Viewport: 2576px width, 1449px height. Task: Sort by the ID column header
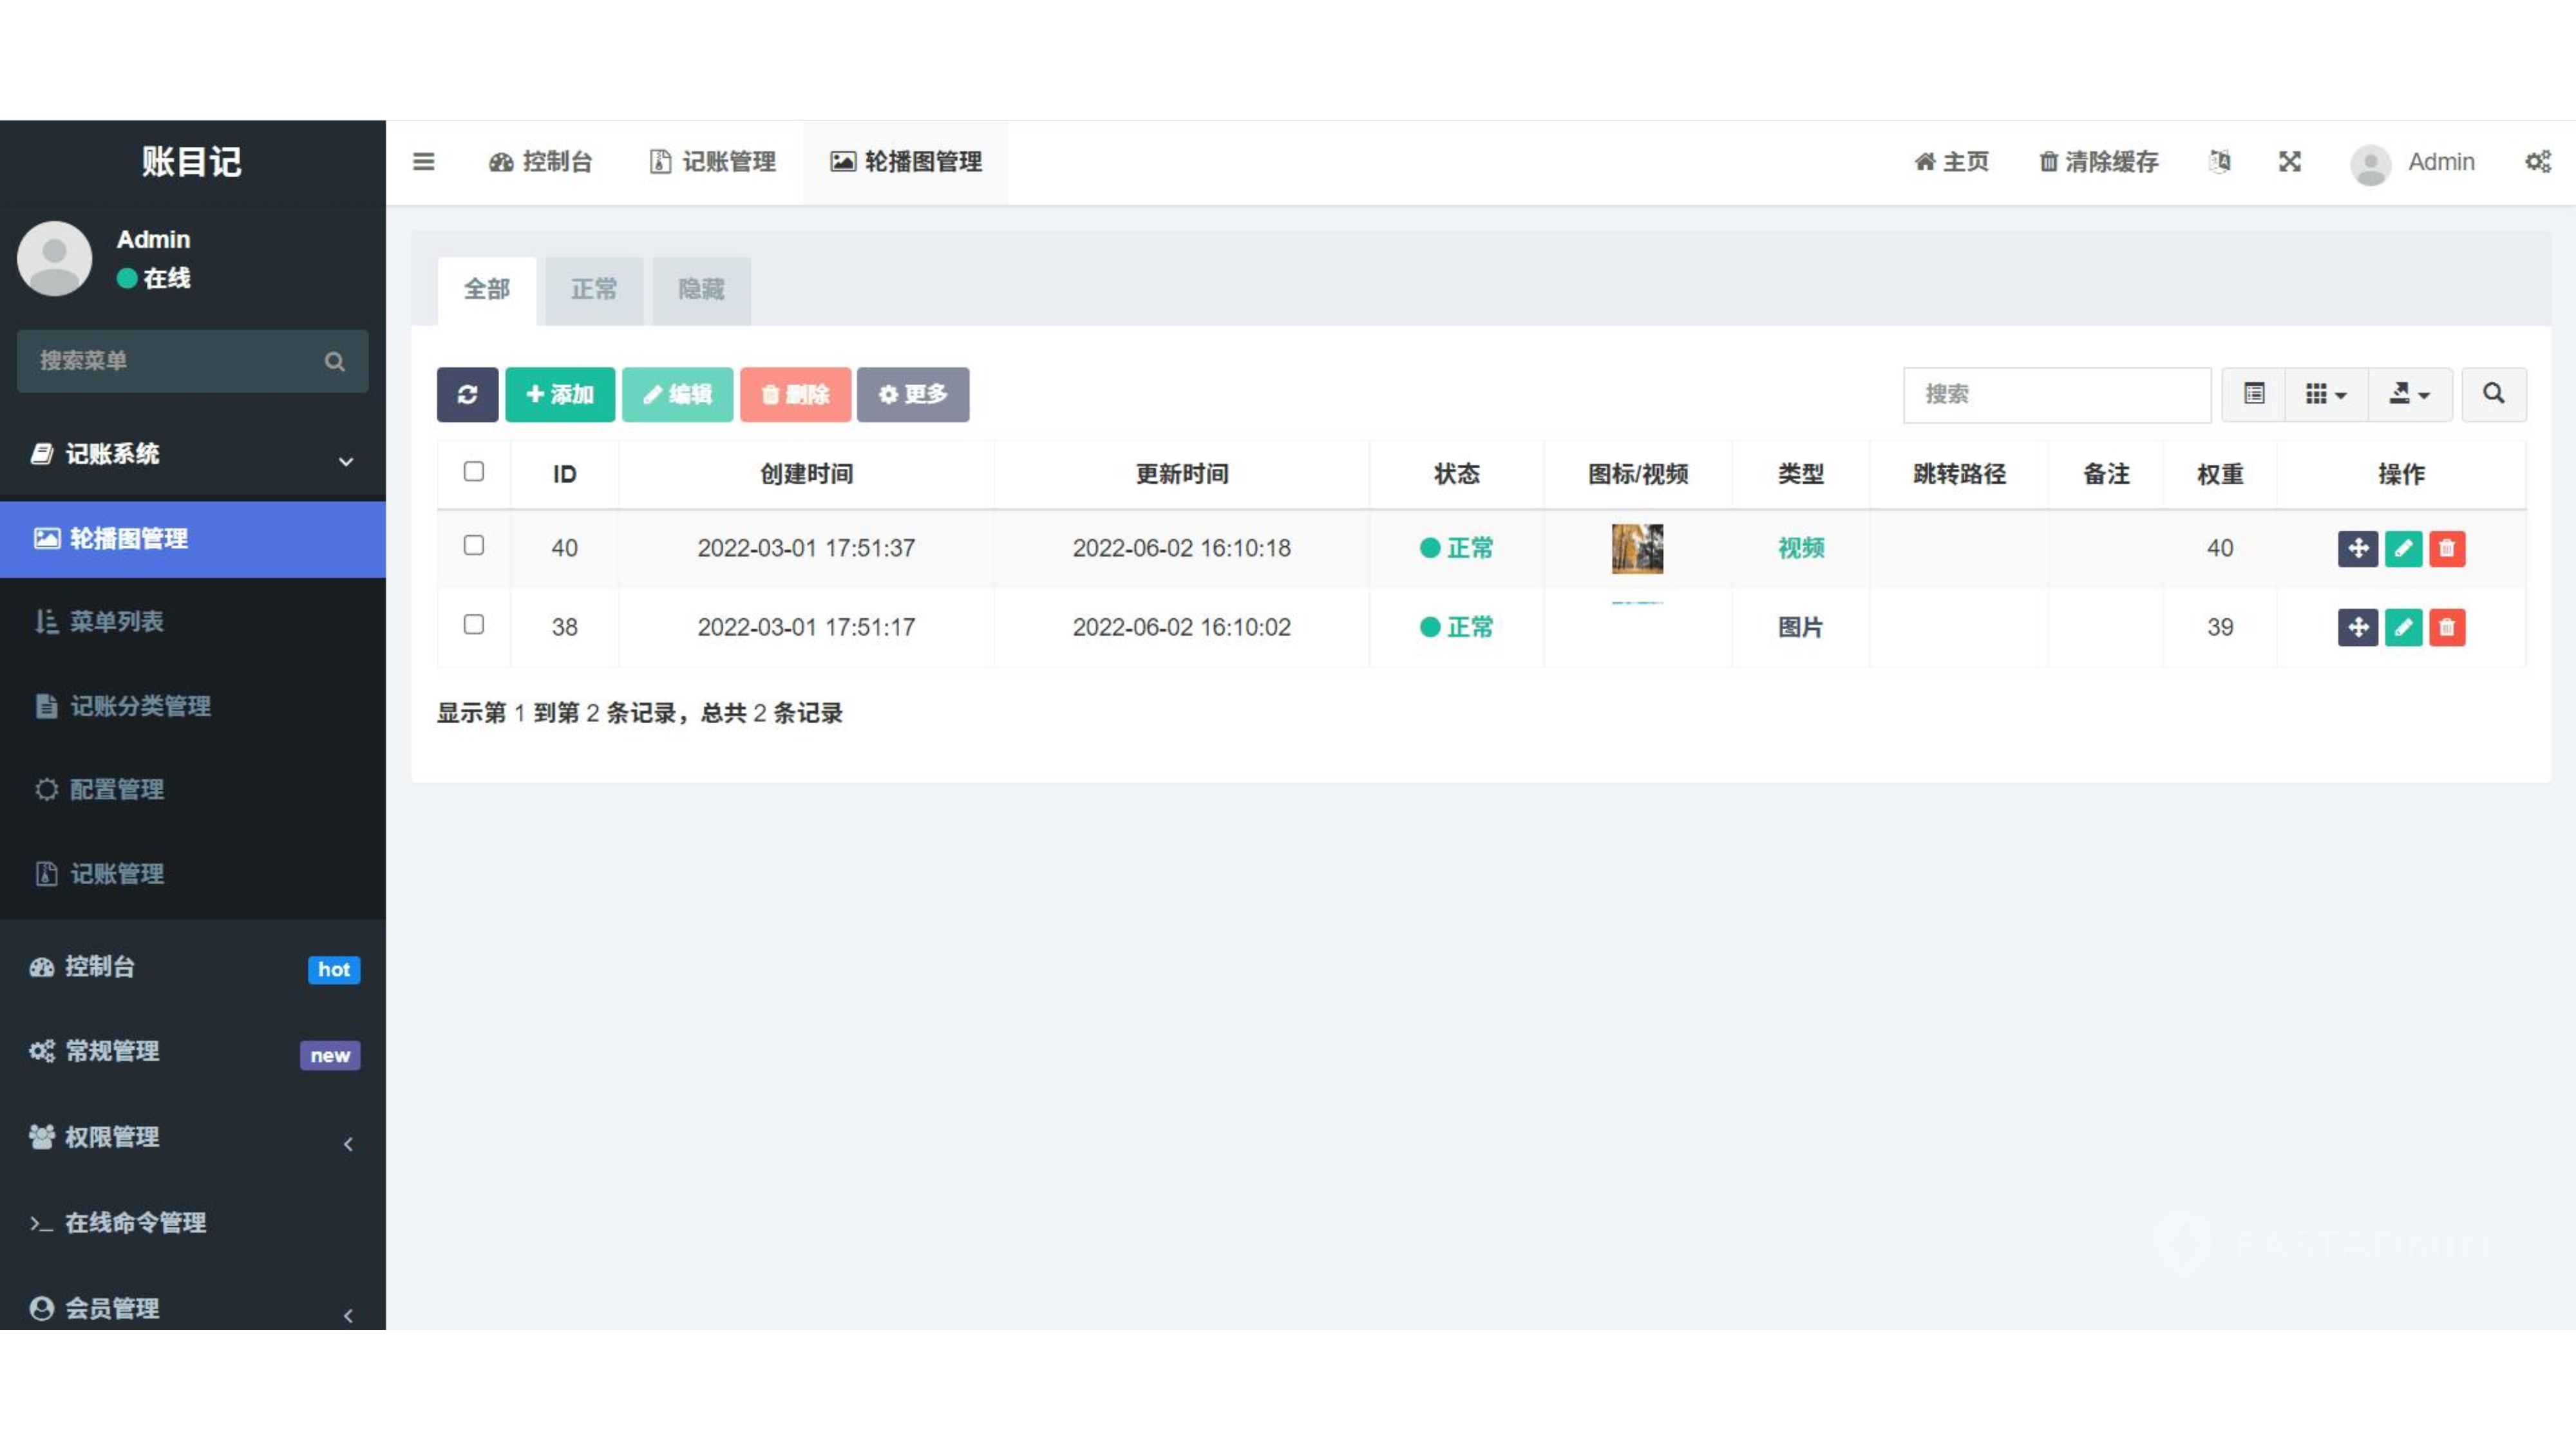565,474
